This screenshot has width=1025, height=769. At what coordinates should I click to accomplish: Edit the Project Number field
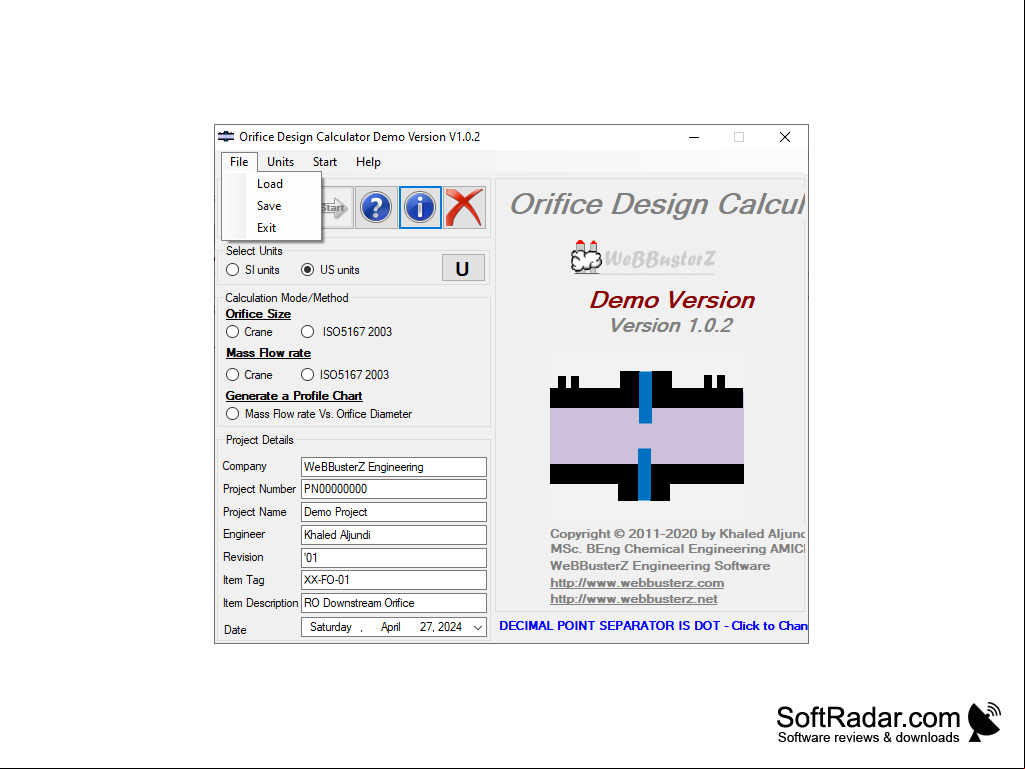pos(394,489)
